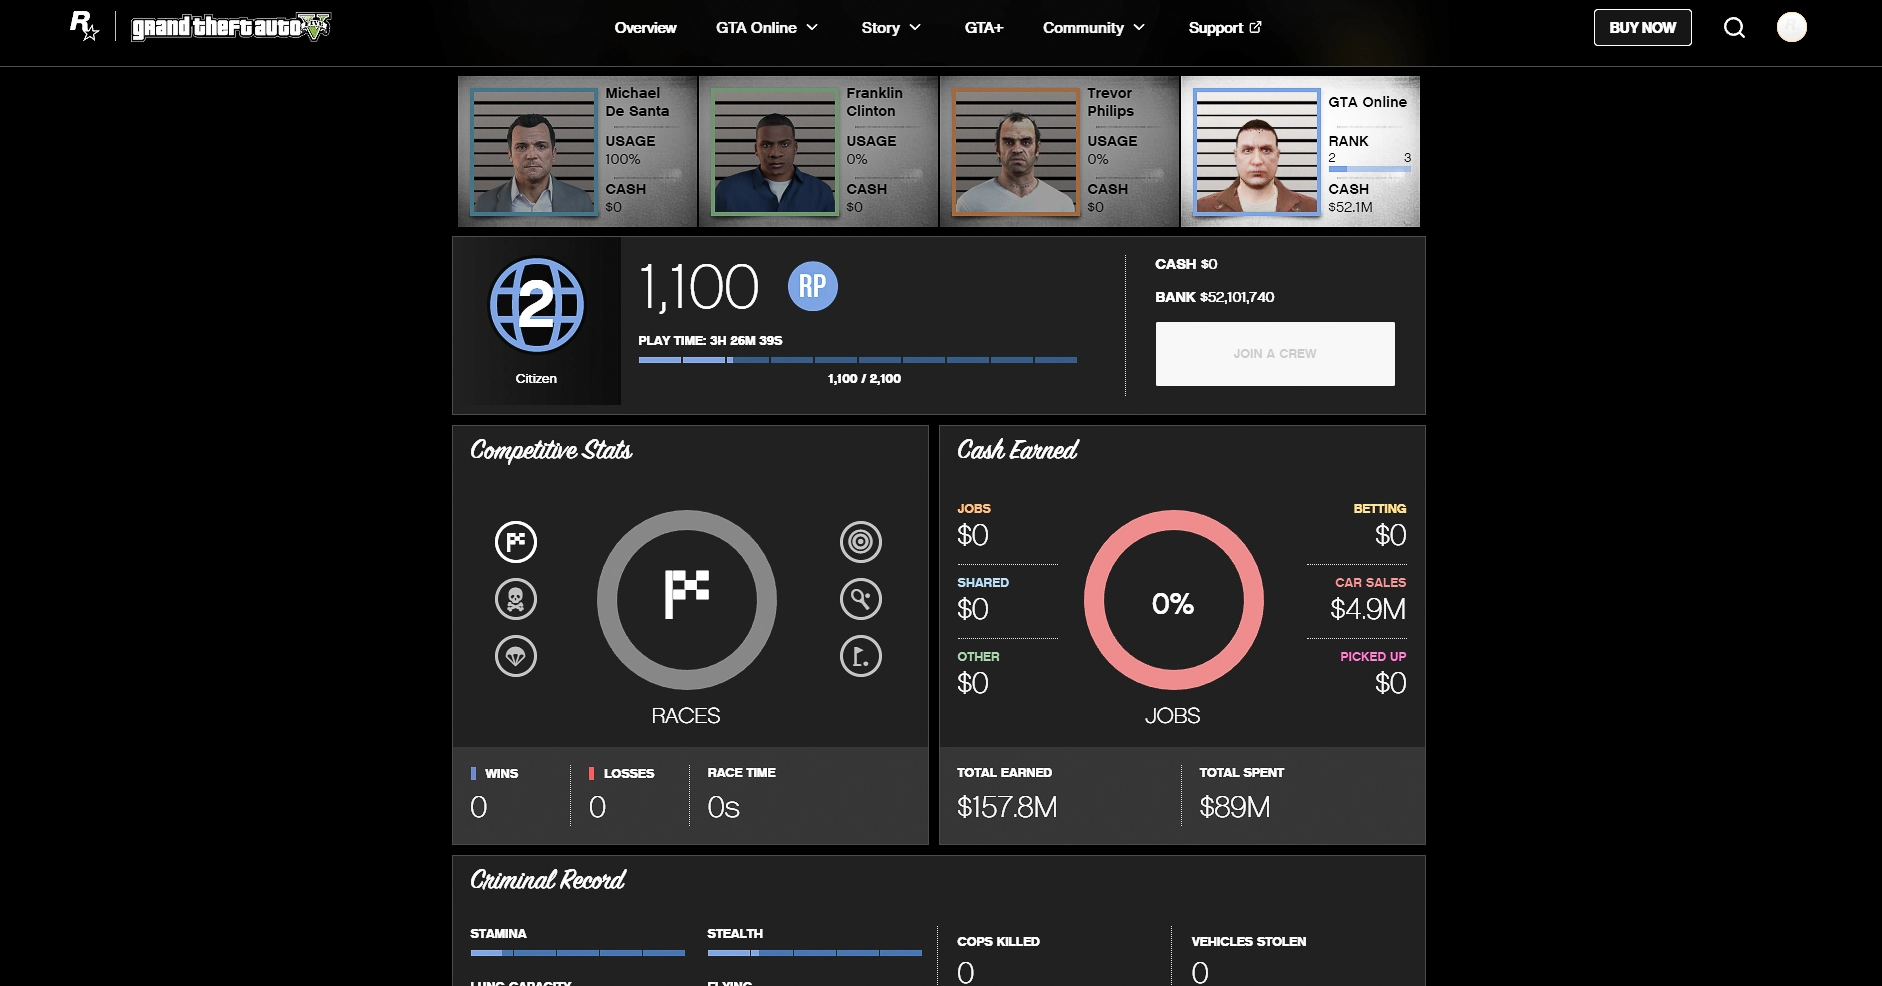Click the Grand Theft Auto V logo
The width and height of the screenshot is (1882, 986).
point(231,27)
